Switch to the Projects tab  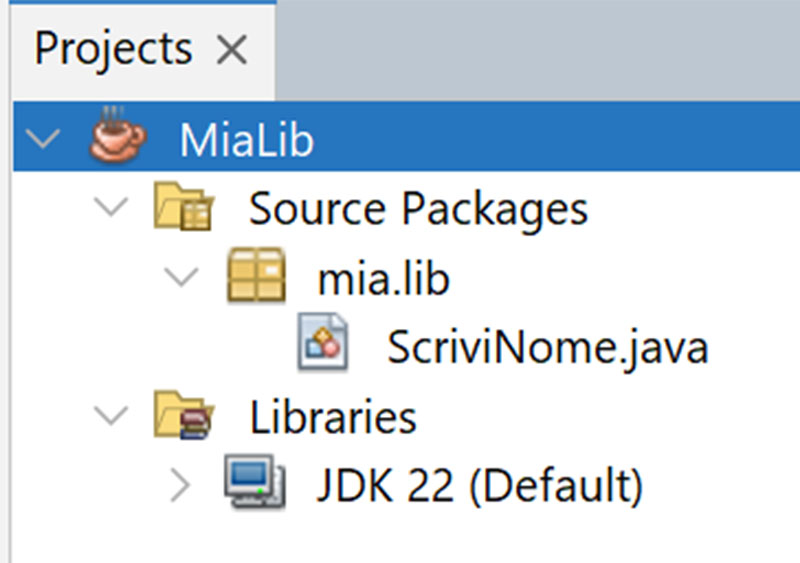(113, 49)
